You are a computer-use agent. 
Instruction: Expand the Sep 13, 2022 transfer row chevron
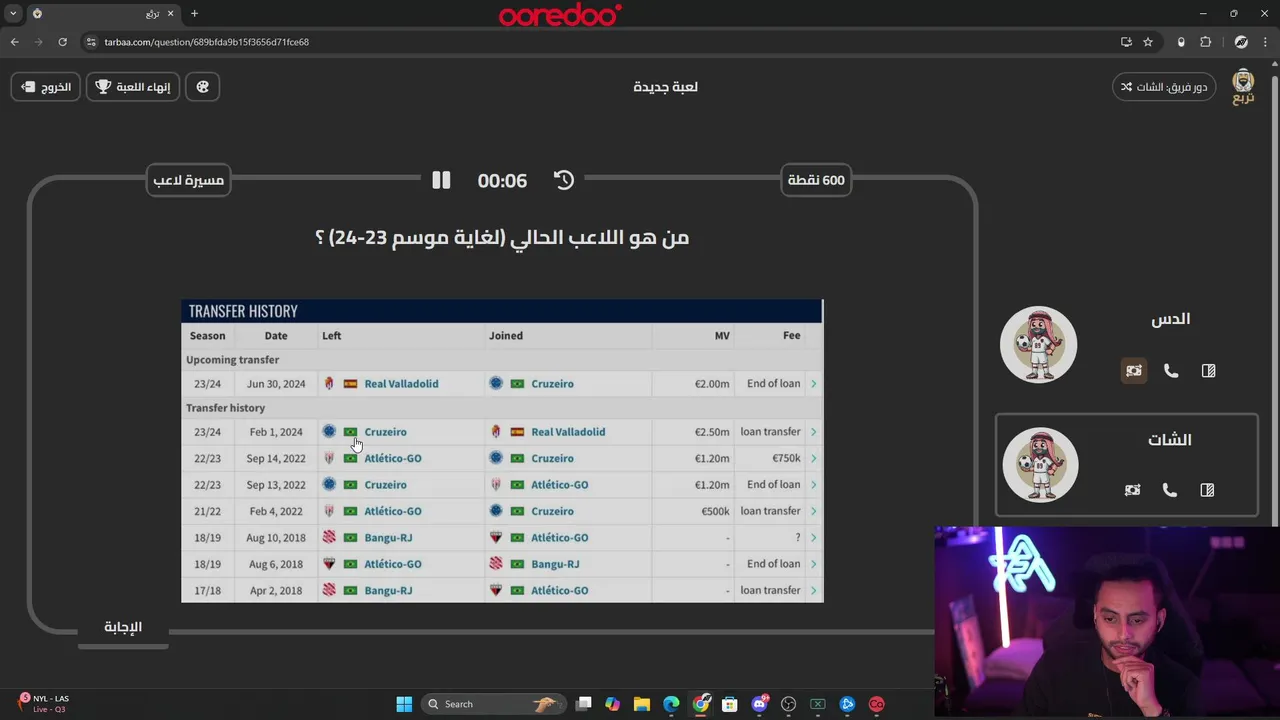click(813, 485)
